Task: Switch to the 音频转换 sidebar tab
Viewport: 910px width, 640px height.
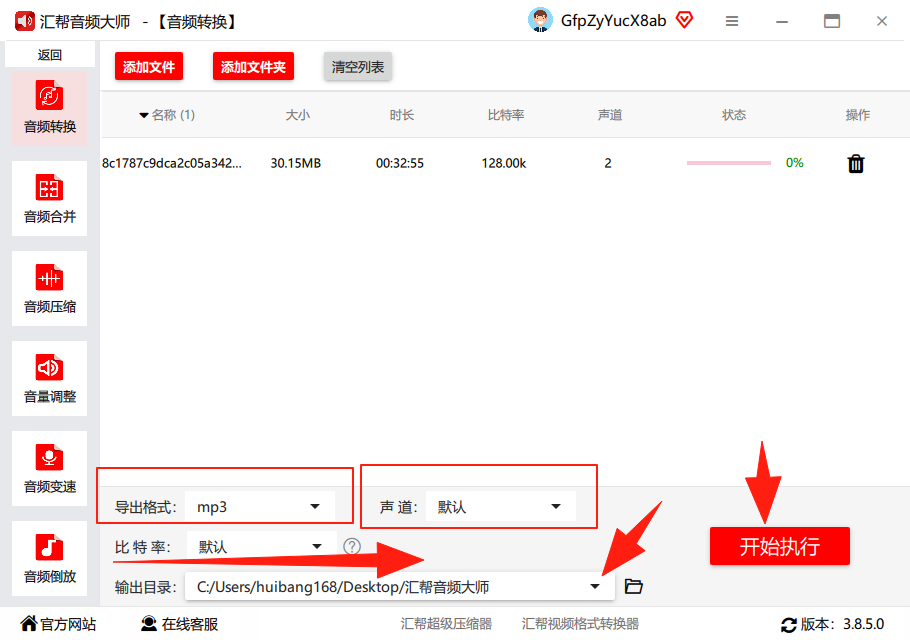Action: click(x=49, y=109)
